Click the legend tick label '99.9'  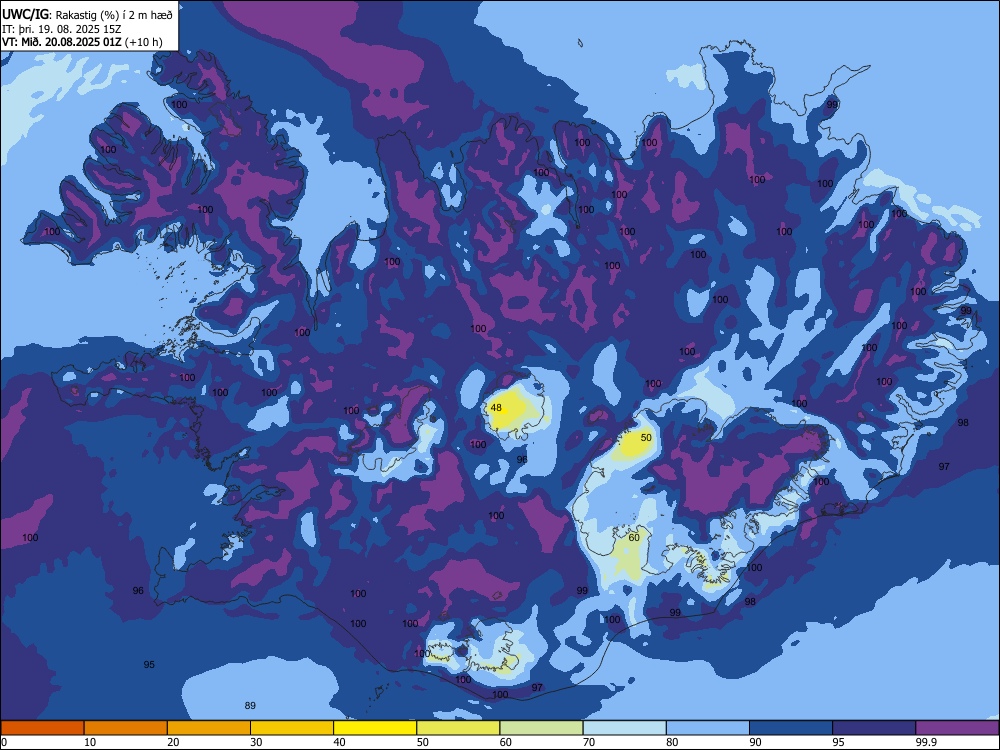(926, 742)
